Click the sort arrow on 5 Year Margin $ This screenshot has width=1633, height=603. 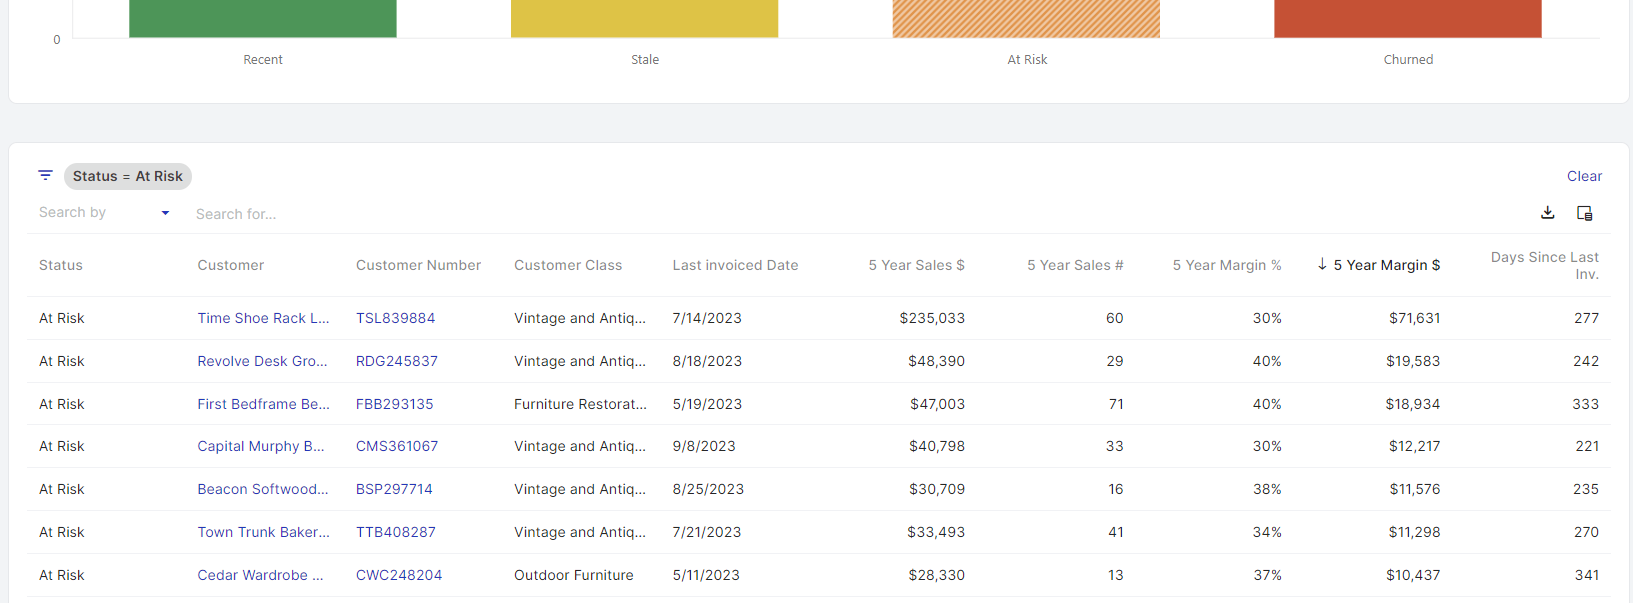point(1322,264)
